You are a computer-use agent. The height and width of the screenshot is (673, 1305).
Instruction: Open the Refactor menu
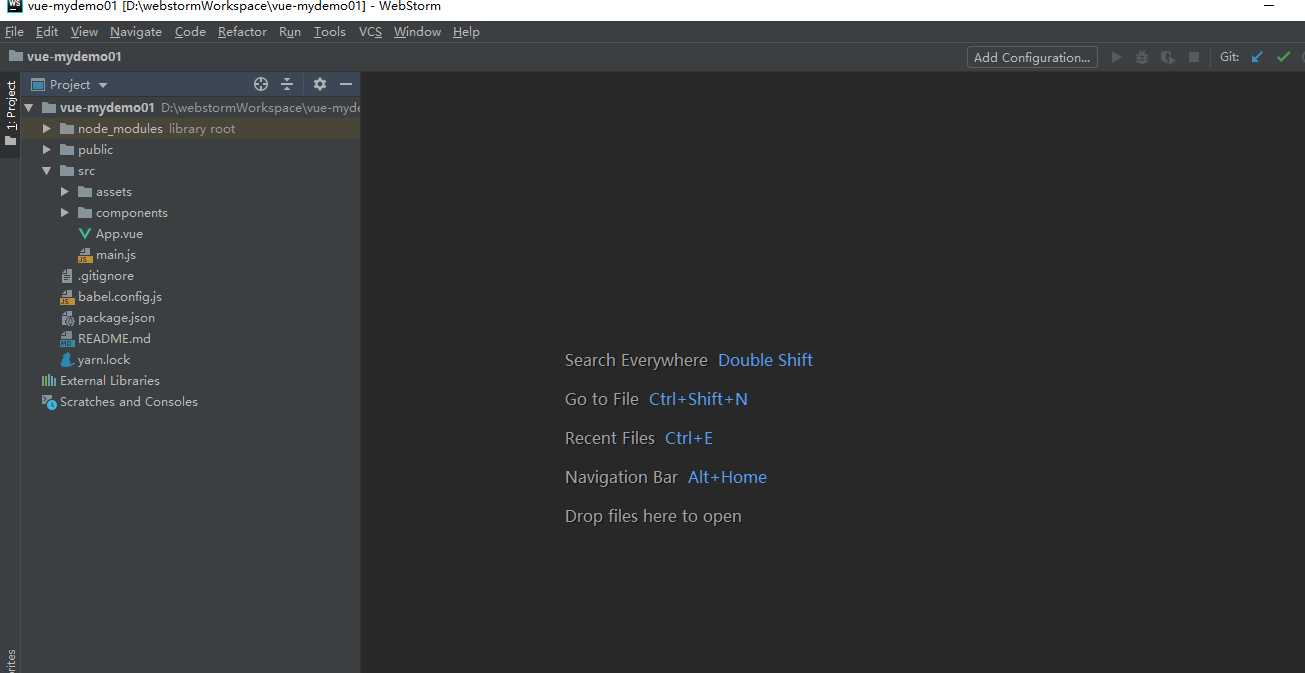[242, 32]
